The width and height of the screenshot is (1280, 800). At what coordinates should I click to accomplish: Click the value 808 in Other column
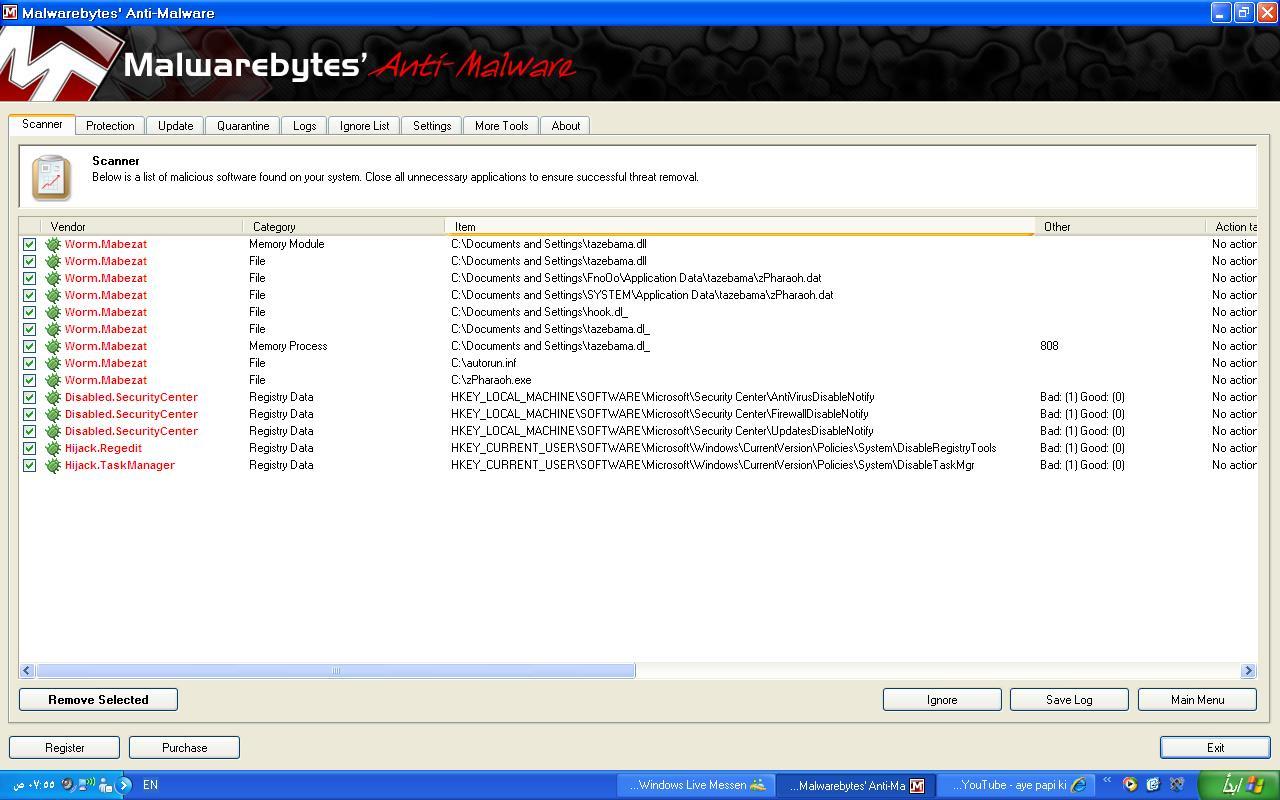[x=1049, y=346]
